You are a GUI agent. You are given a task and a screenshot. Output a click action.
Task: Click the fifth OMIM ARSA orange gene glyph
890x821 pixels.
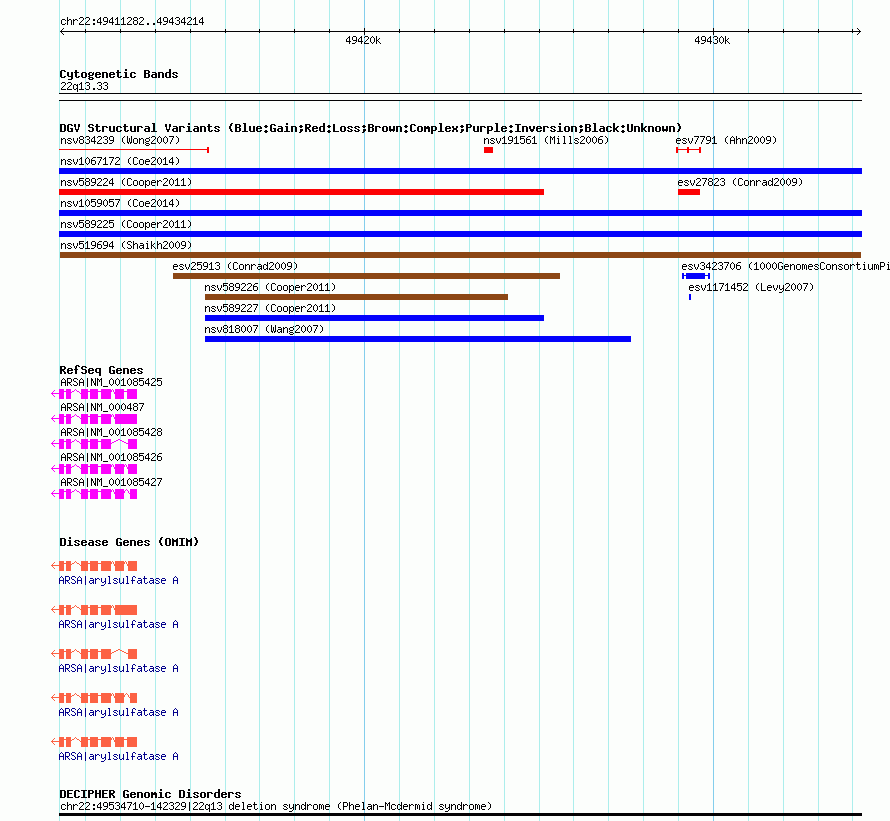tap(94, 742)
